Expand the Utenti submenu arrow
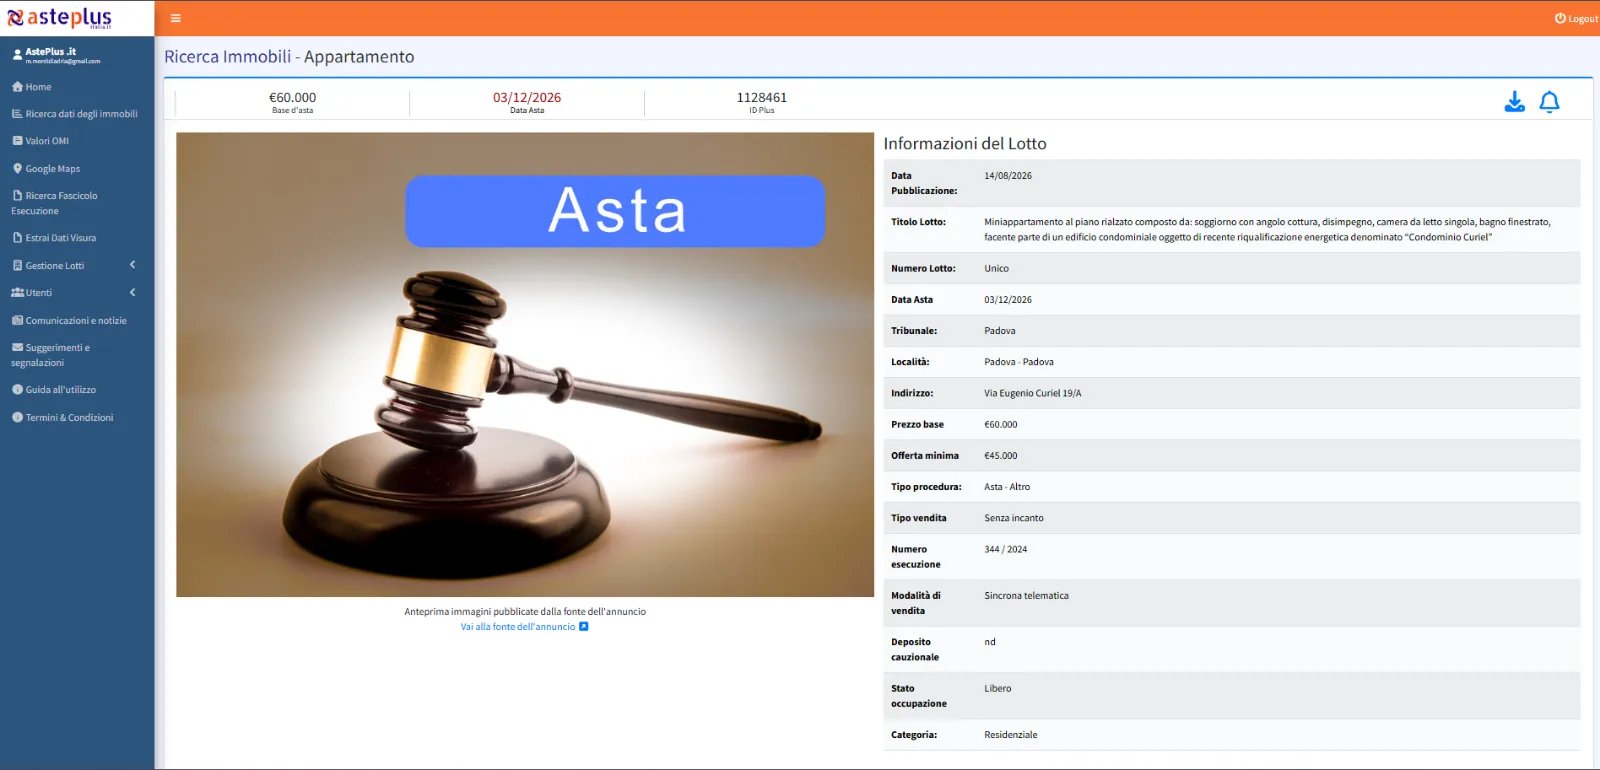Image resolution: width=1600 pixels, height=770 pixels. click(x=132, y=292)
